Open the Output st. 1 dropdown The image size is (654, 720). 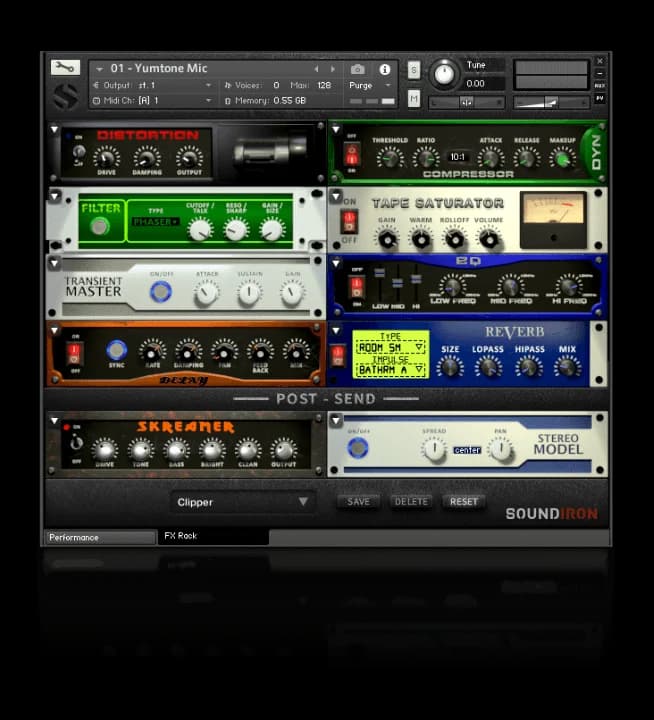(x=152, y=85)
